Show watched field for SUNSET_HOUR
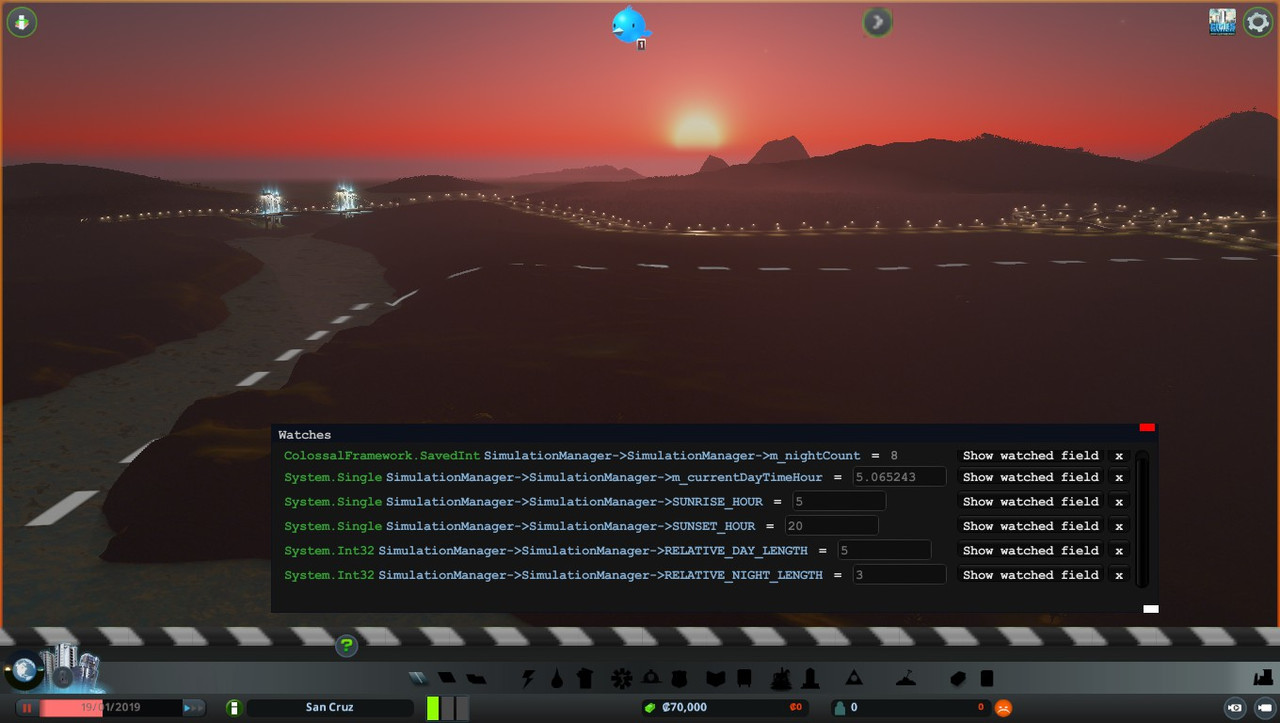Screen dimensions: 1280x723 tap(1030, 526)
